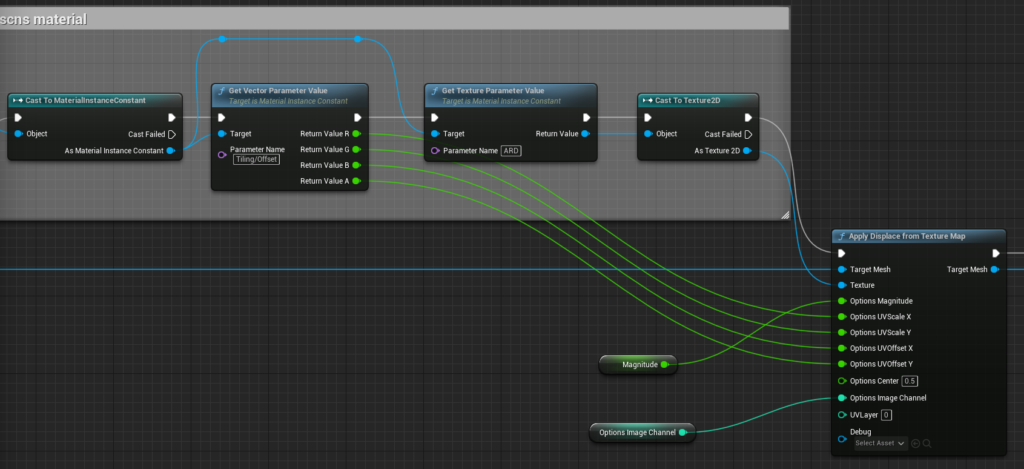Click the exec input pin on Cast To Texture2D

click(648, 118)
